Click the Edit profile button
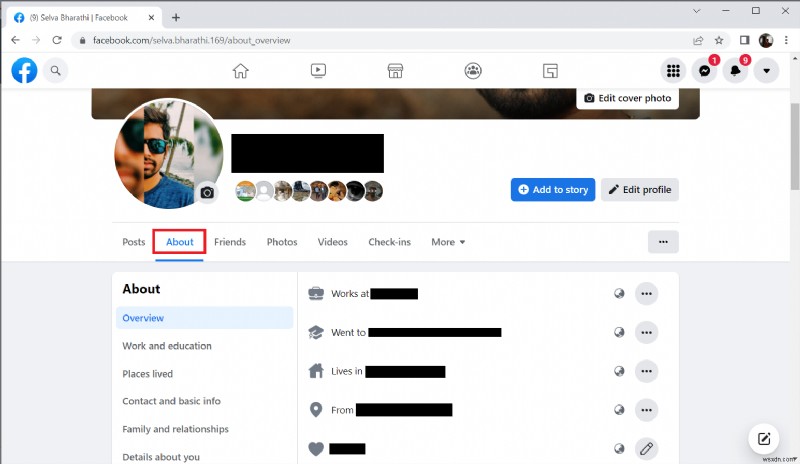This screenshot has width=800, height=464. tap(640, 189)
